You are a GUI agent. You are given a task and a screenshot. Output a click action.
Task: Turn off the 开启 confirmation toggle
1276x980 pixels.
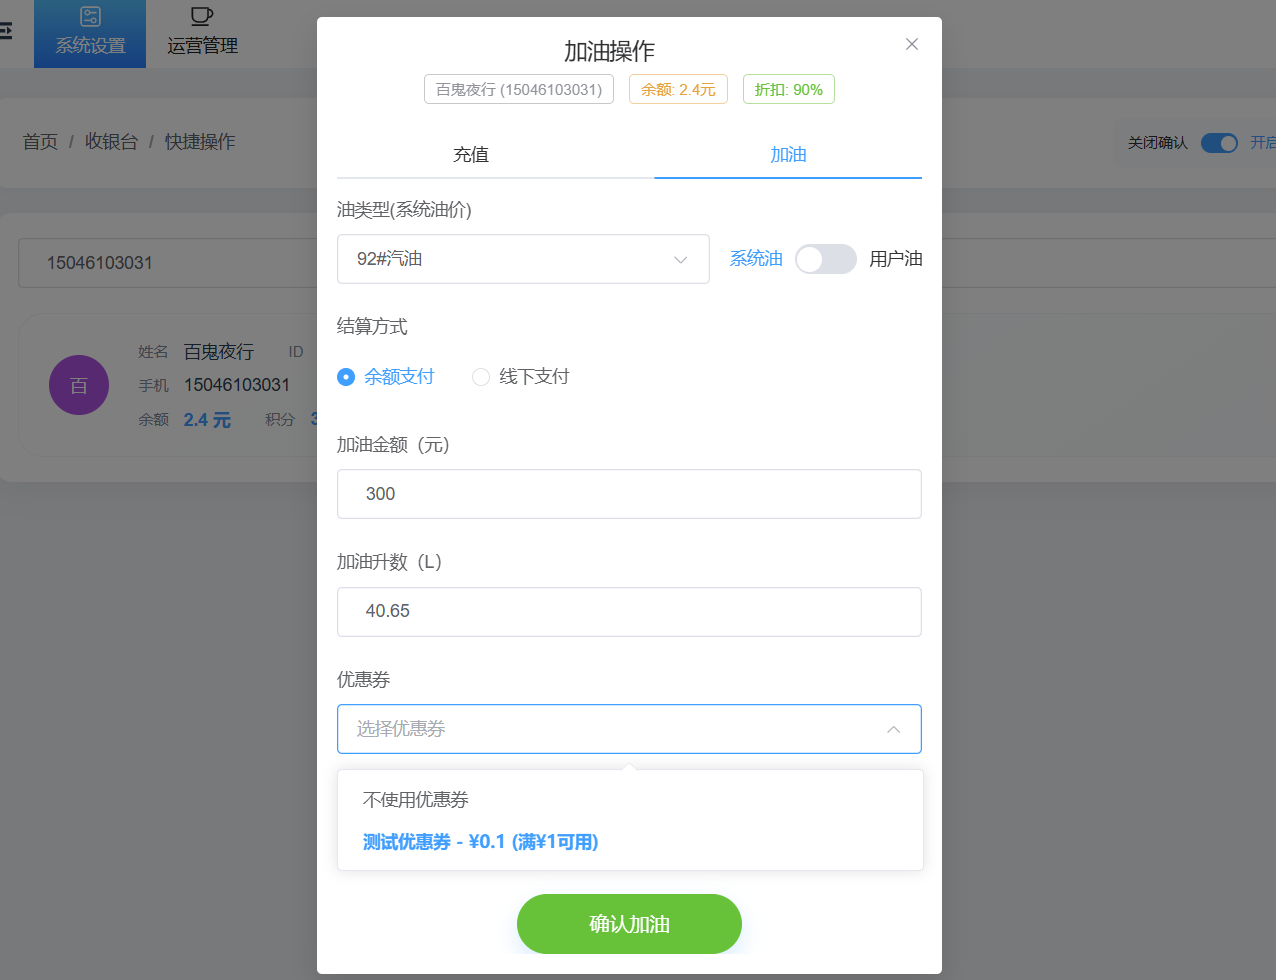1219,143
